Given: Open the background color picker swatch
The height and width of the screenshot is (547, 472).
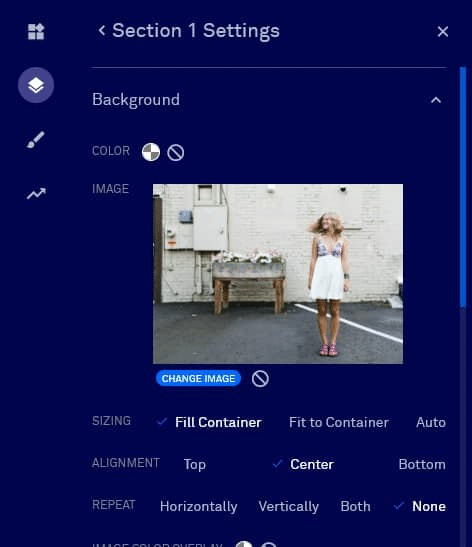Looking at the screenshot, I should 151,152.
